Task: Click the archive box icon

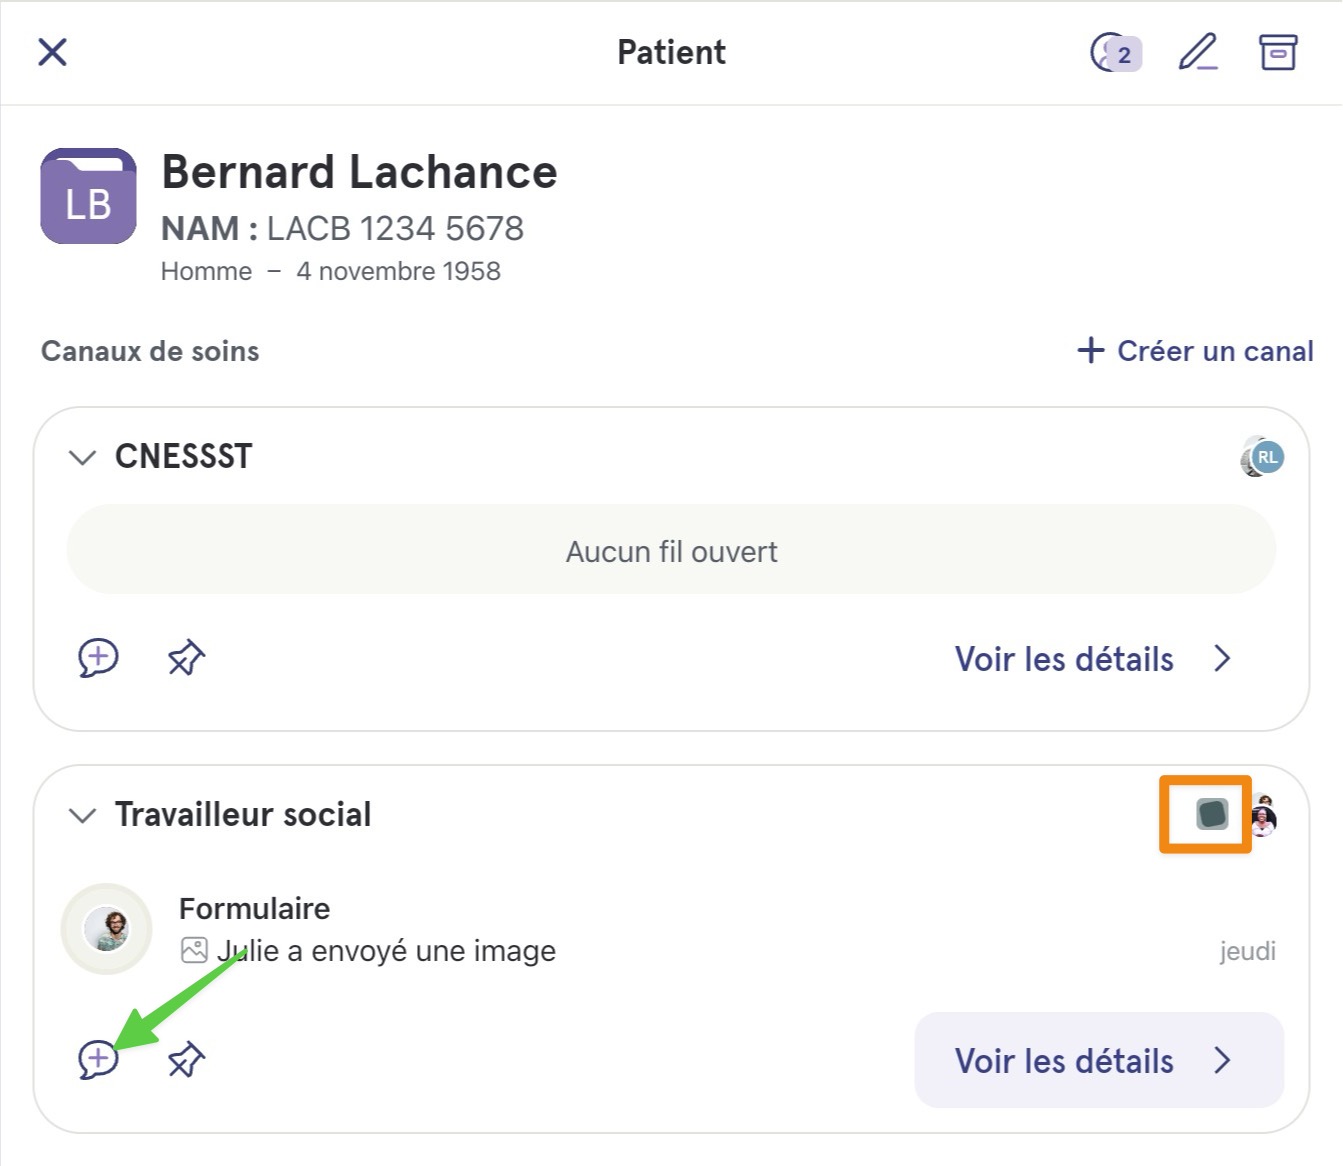Action: pos(1278,52)
